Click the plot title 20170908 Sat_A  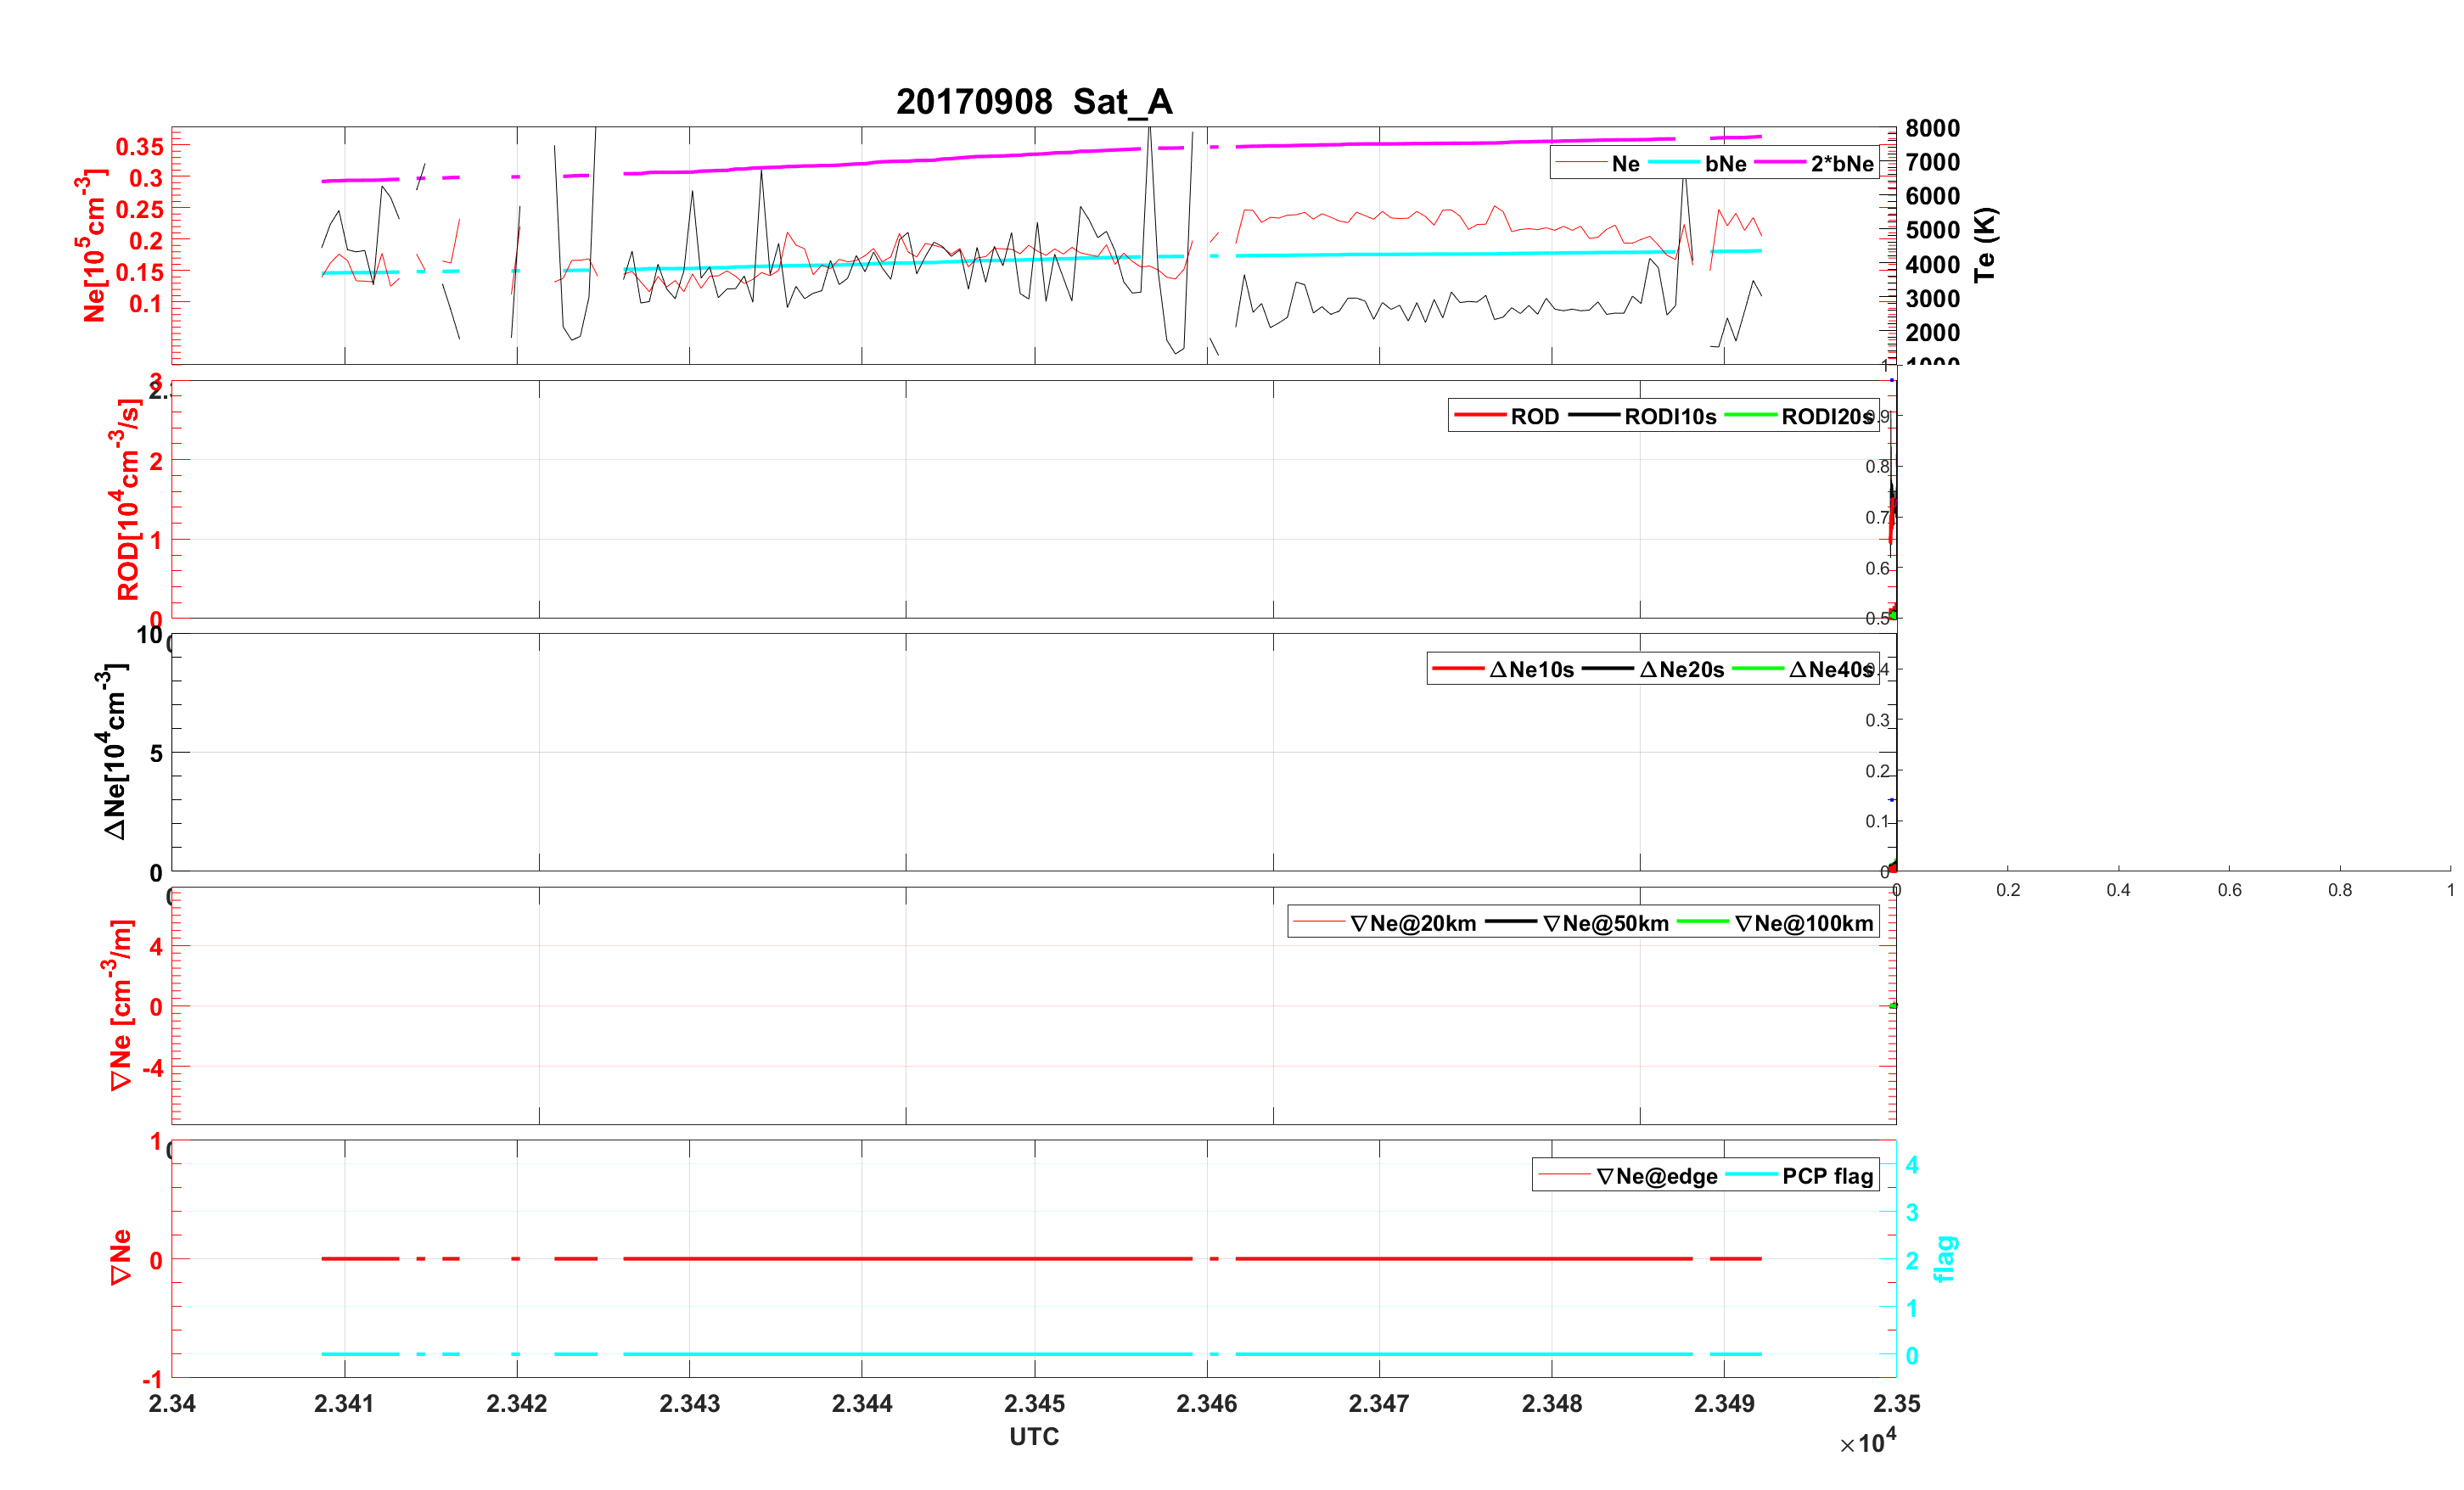(1034, 101)
